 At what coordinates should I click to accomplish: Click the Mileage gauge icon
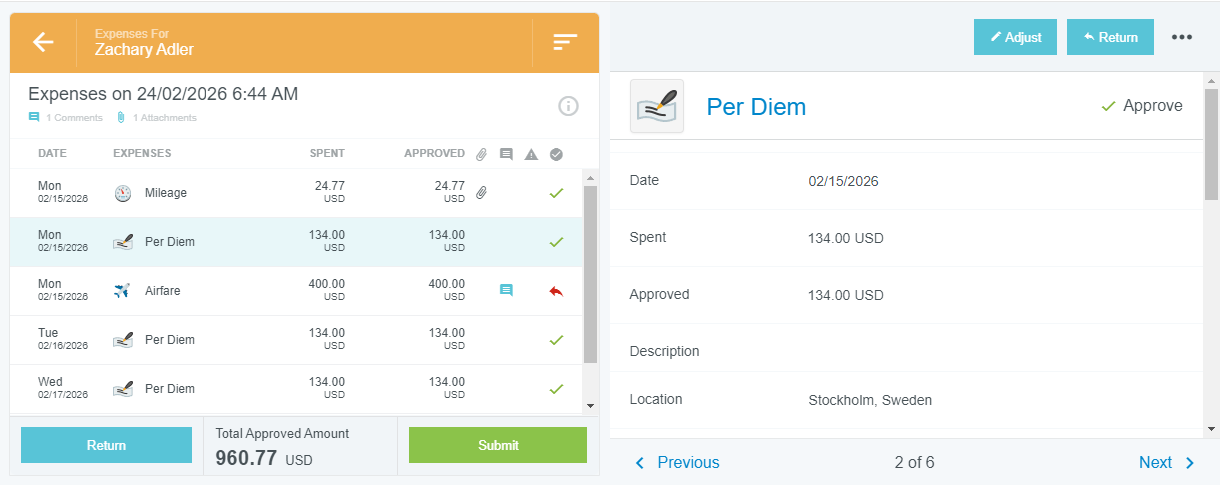coord(123,193)
